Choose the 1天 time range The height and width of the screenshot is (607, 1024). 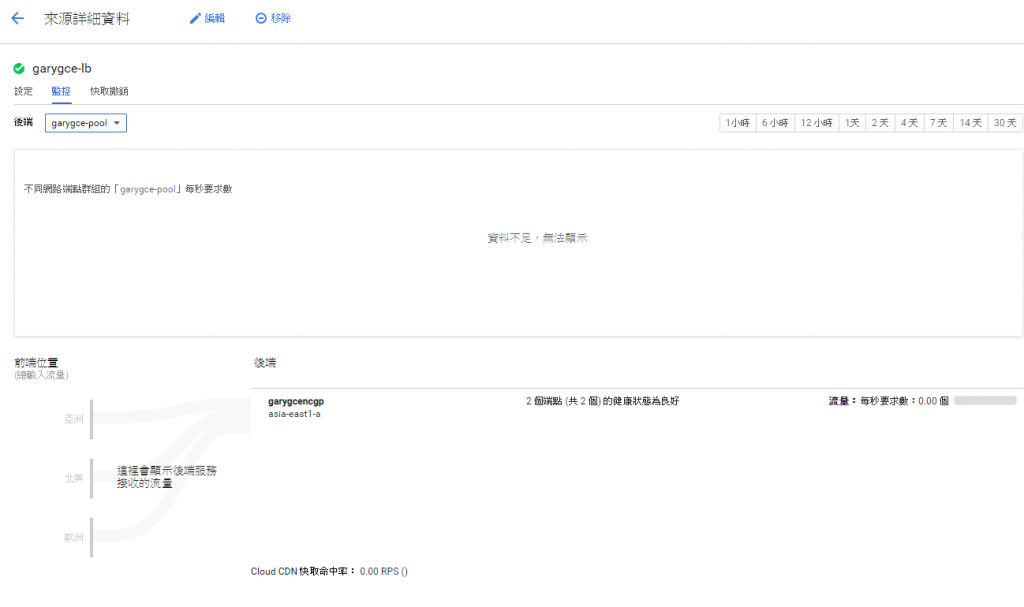pos(852,123)
